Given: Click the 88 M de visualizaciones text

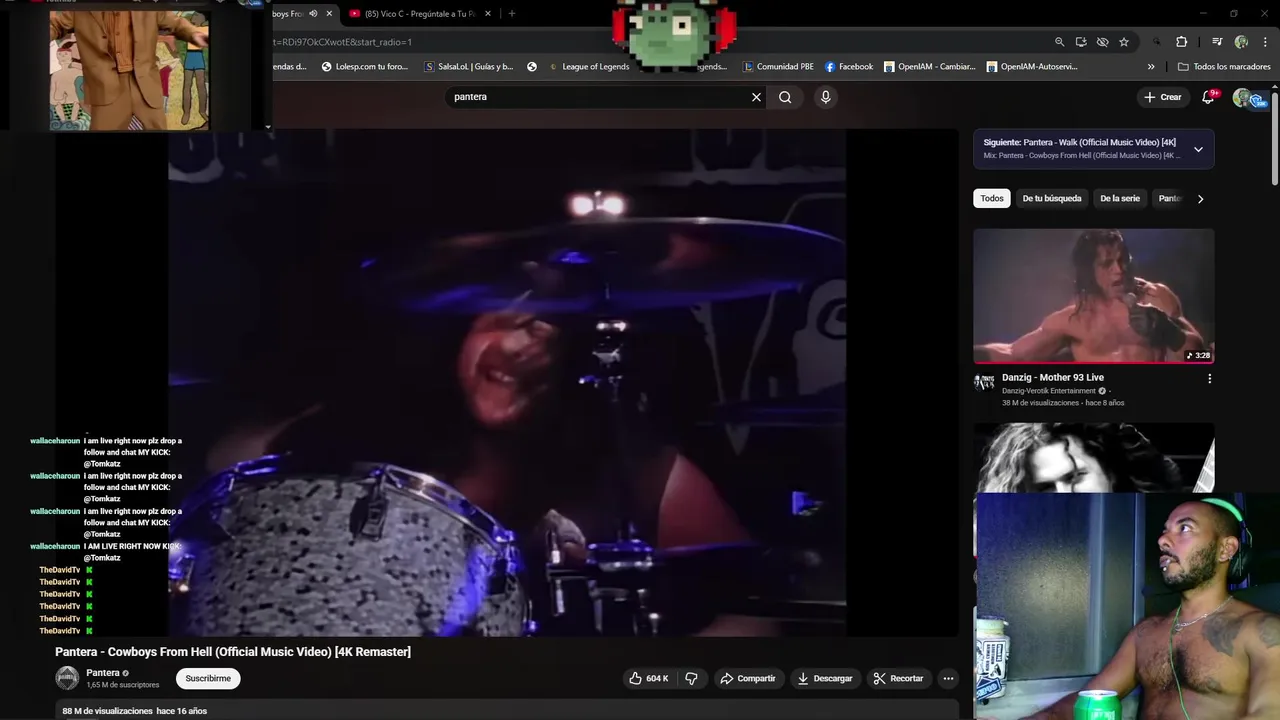Looking at the screenshot, I should point(107,711).
